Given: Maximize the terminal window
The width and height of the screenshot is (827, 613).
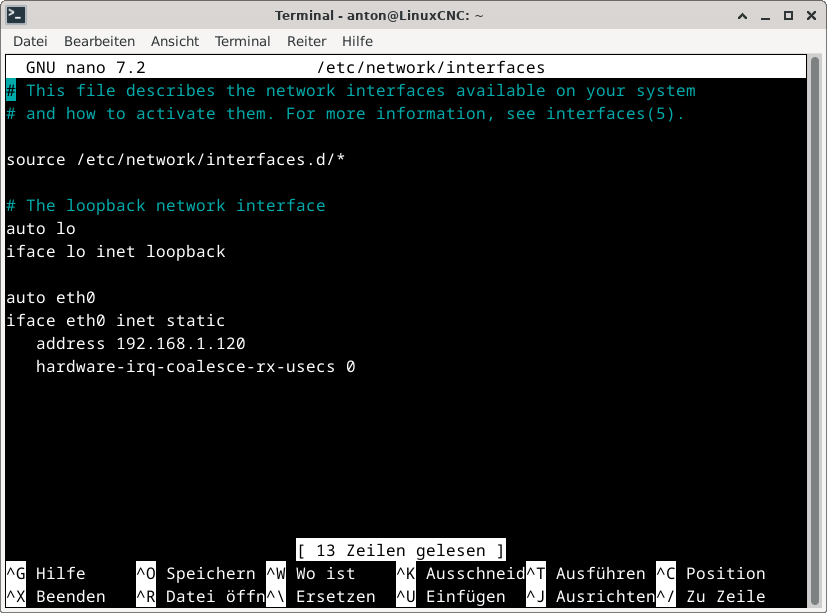Looking at the screenshot, I should pos(788,16).
